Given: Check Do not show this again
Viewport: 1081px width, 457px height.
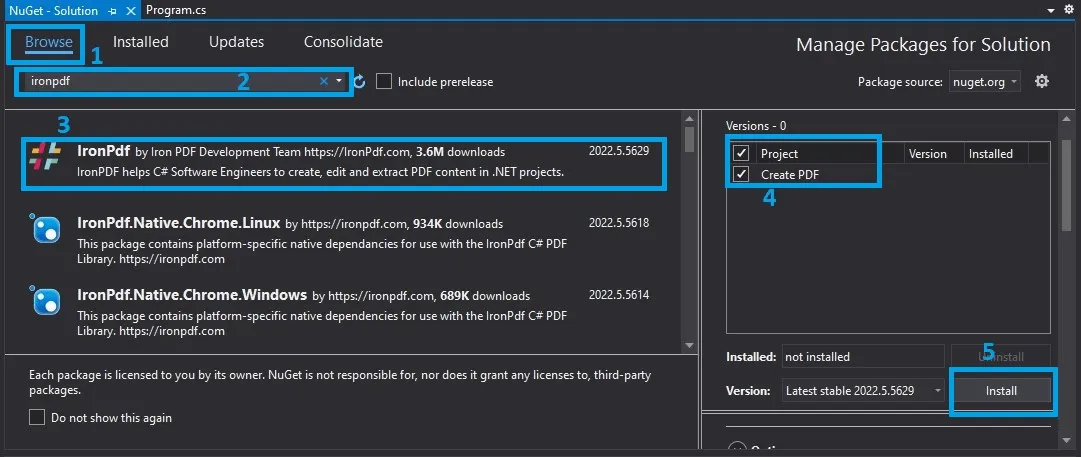Looking at the screenshot, I should click(x=37, y=418).
